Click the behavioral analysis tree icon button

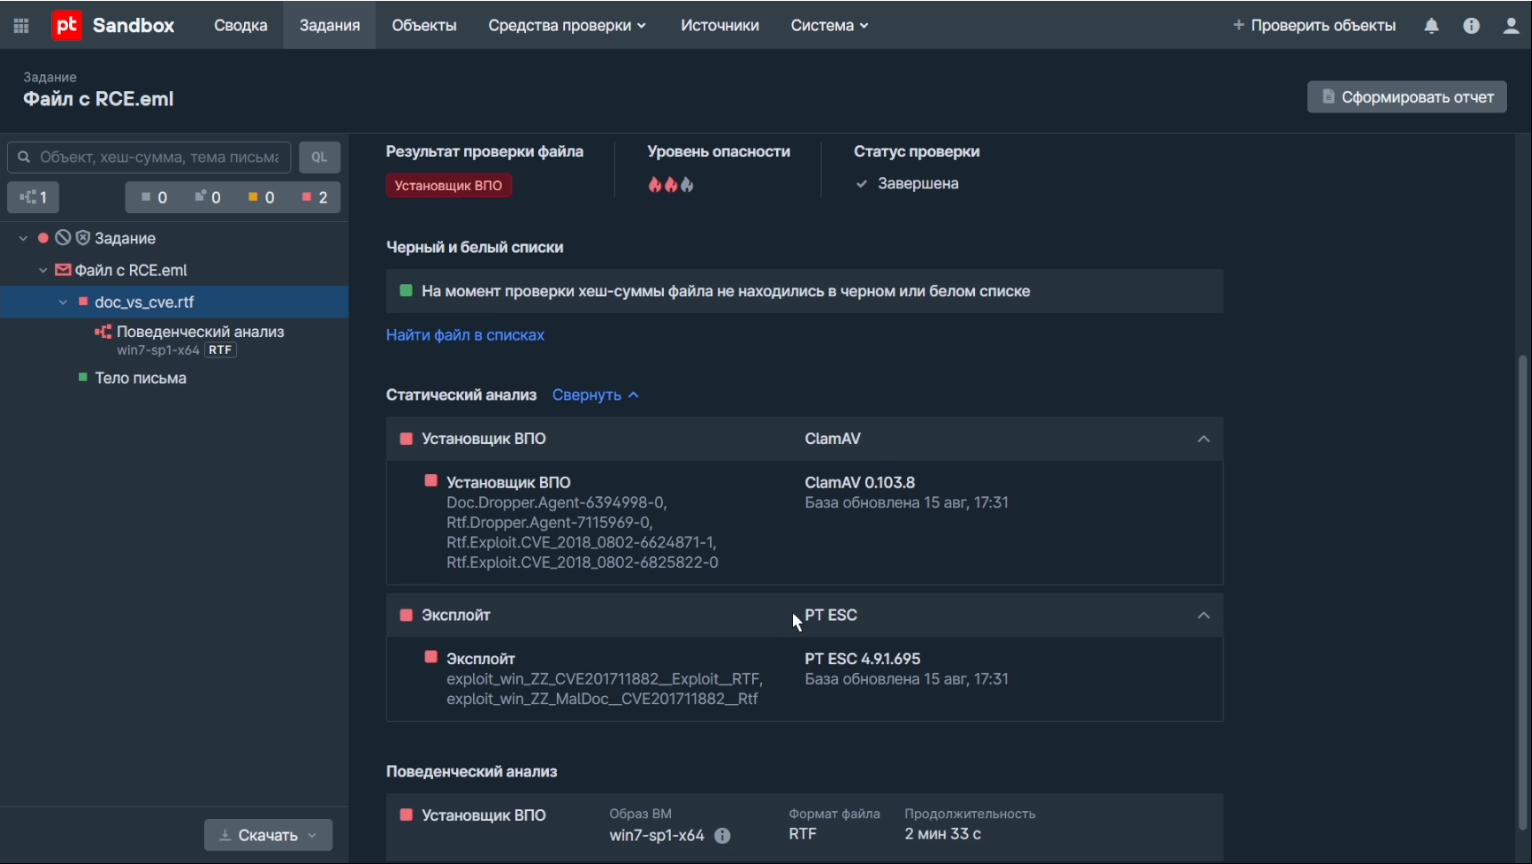click(33, 197)
